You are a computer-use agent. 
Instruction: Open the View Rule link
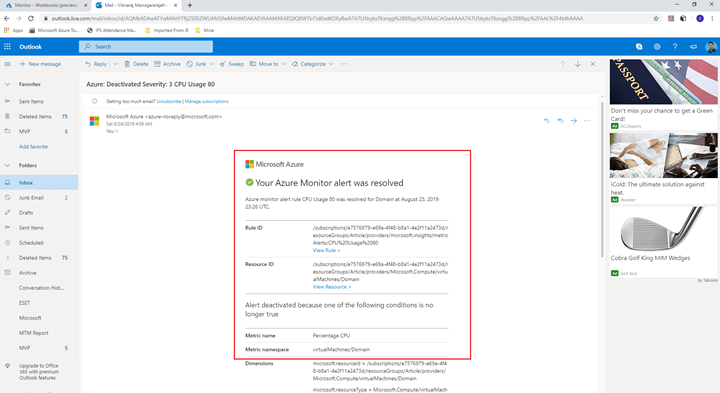(x=326, y=250)
